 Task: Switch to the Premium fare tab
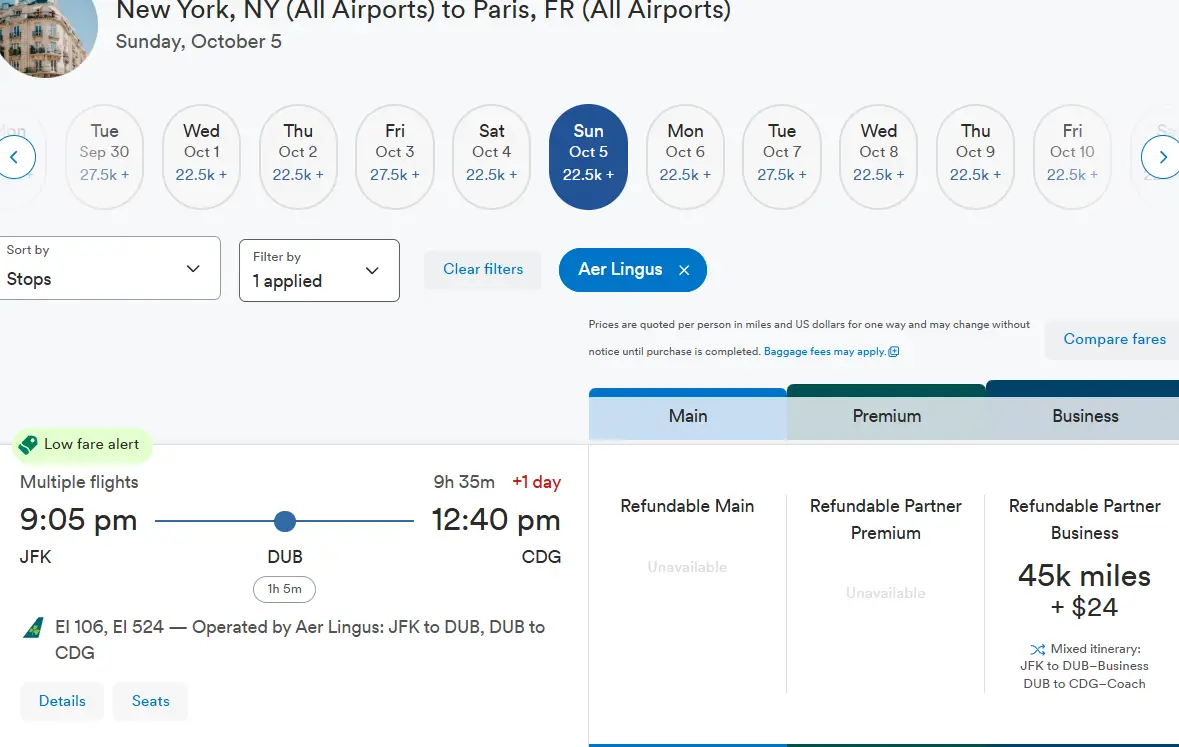coord(887,413)
